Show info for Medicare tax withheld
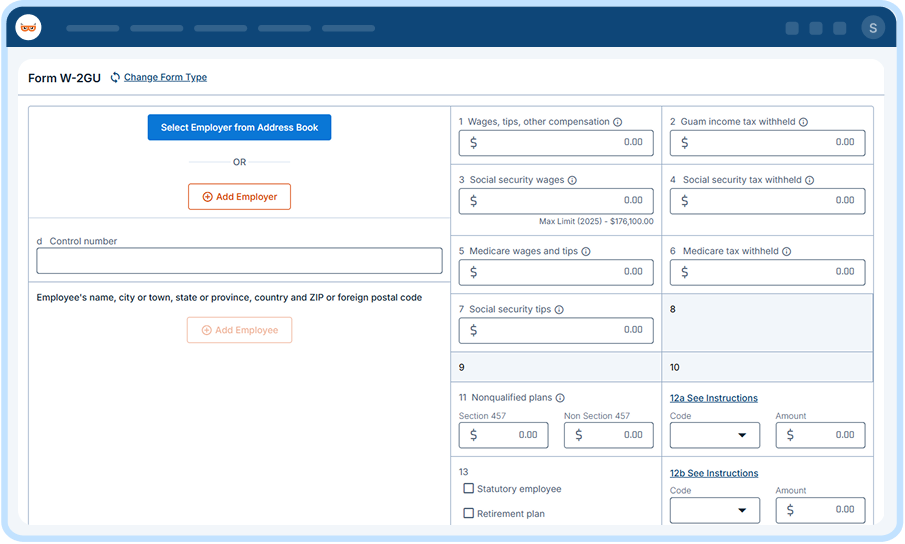Screen dimensions: 905x544 [787, 252]
